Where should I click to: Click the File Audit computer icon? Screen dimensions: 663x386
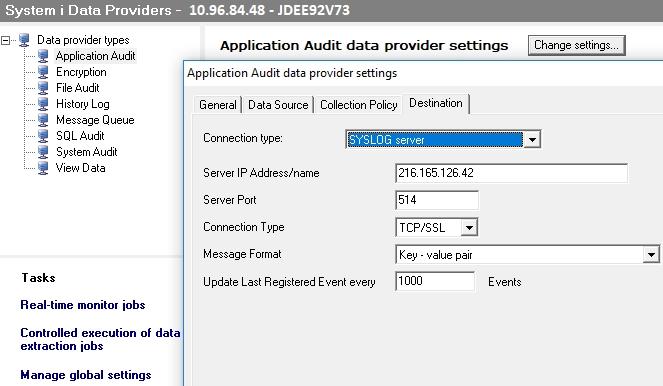coord(43,88)
